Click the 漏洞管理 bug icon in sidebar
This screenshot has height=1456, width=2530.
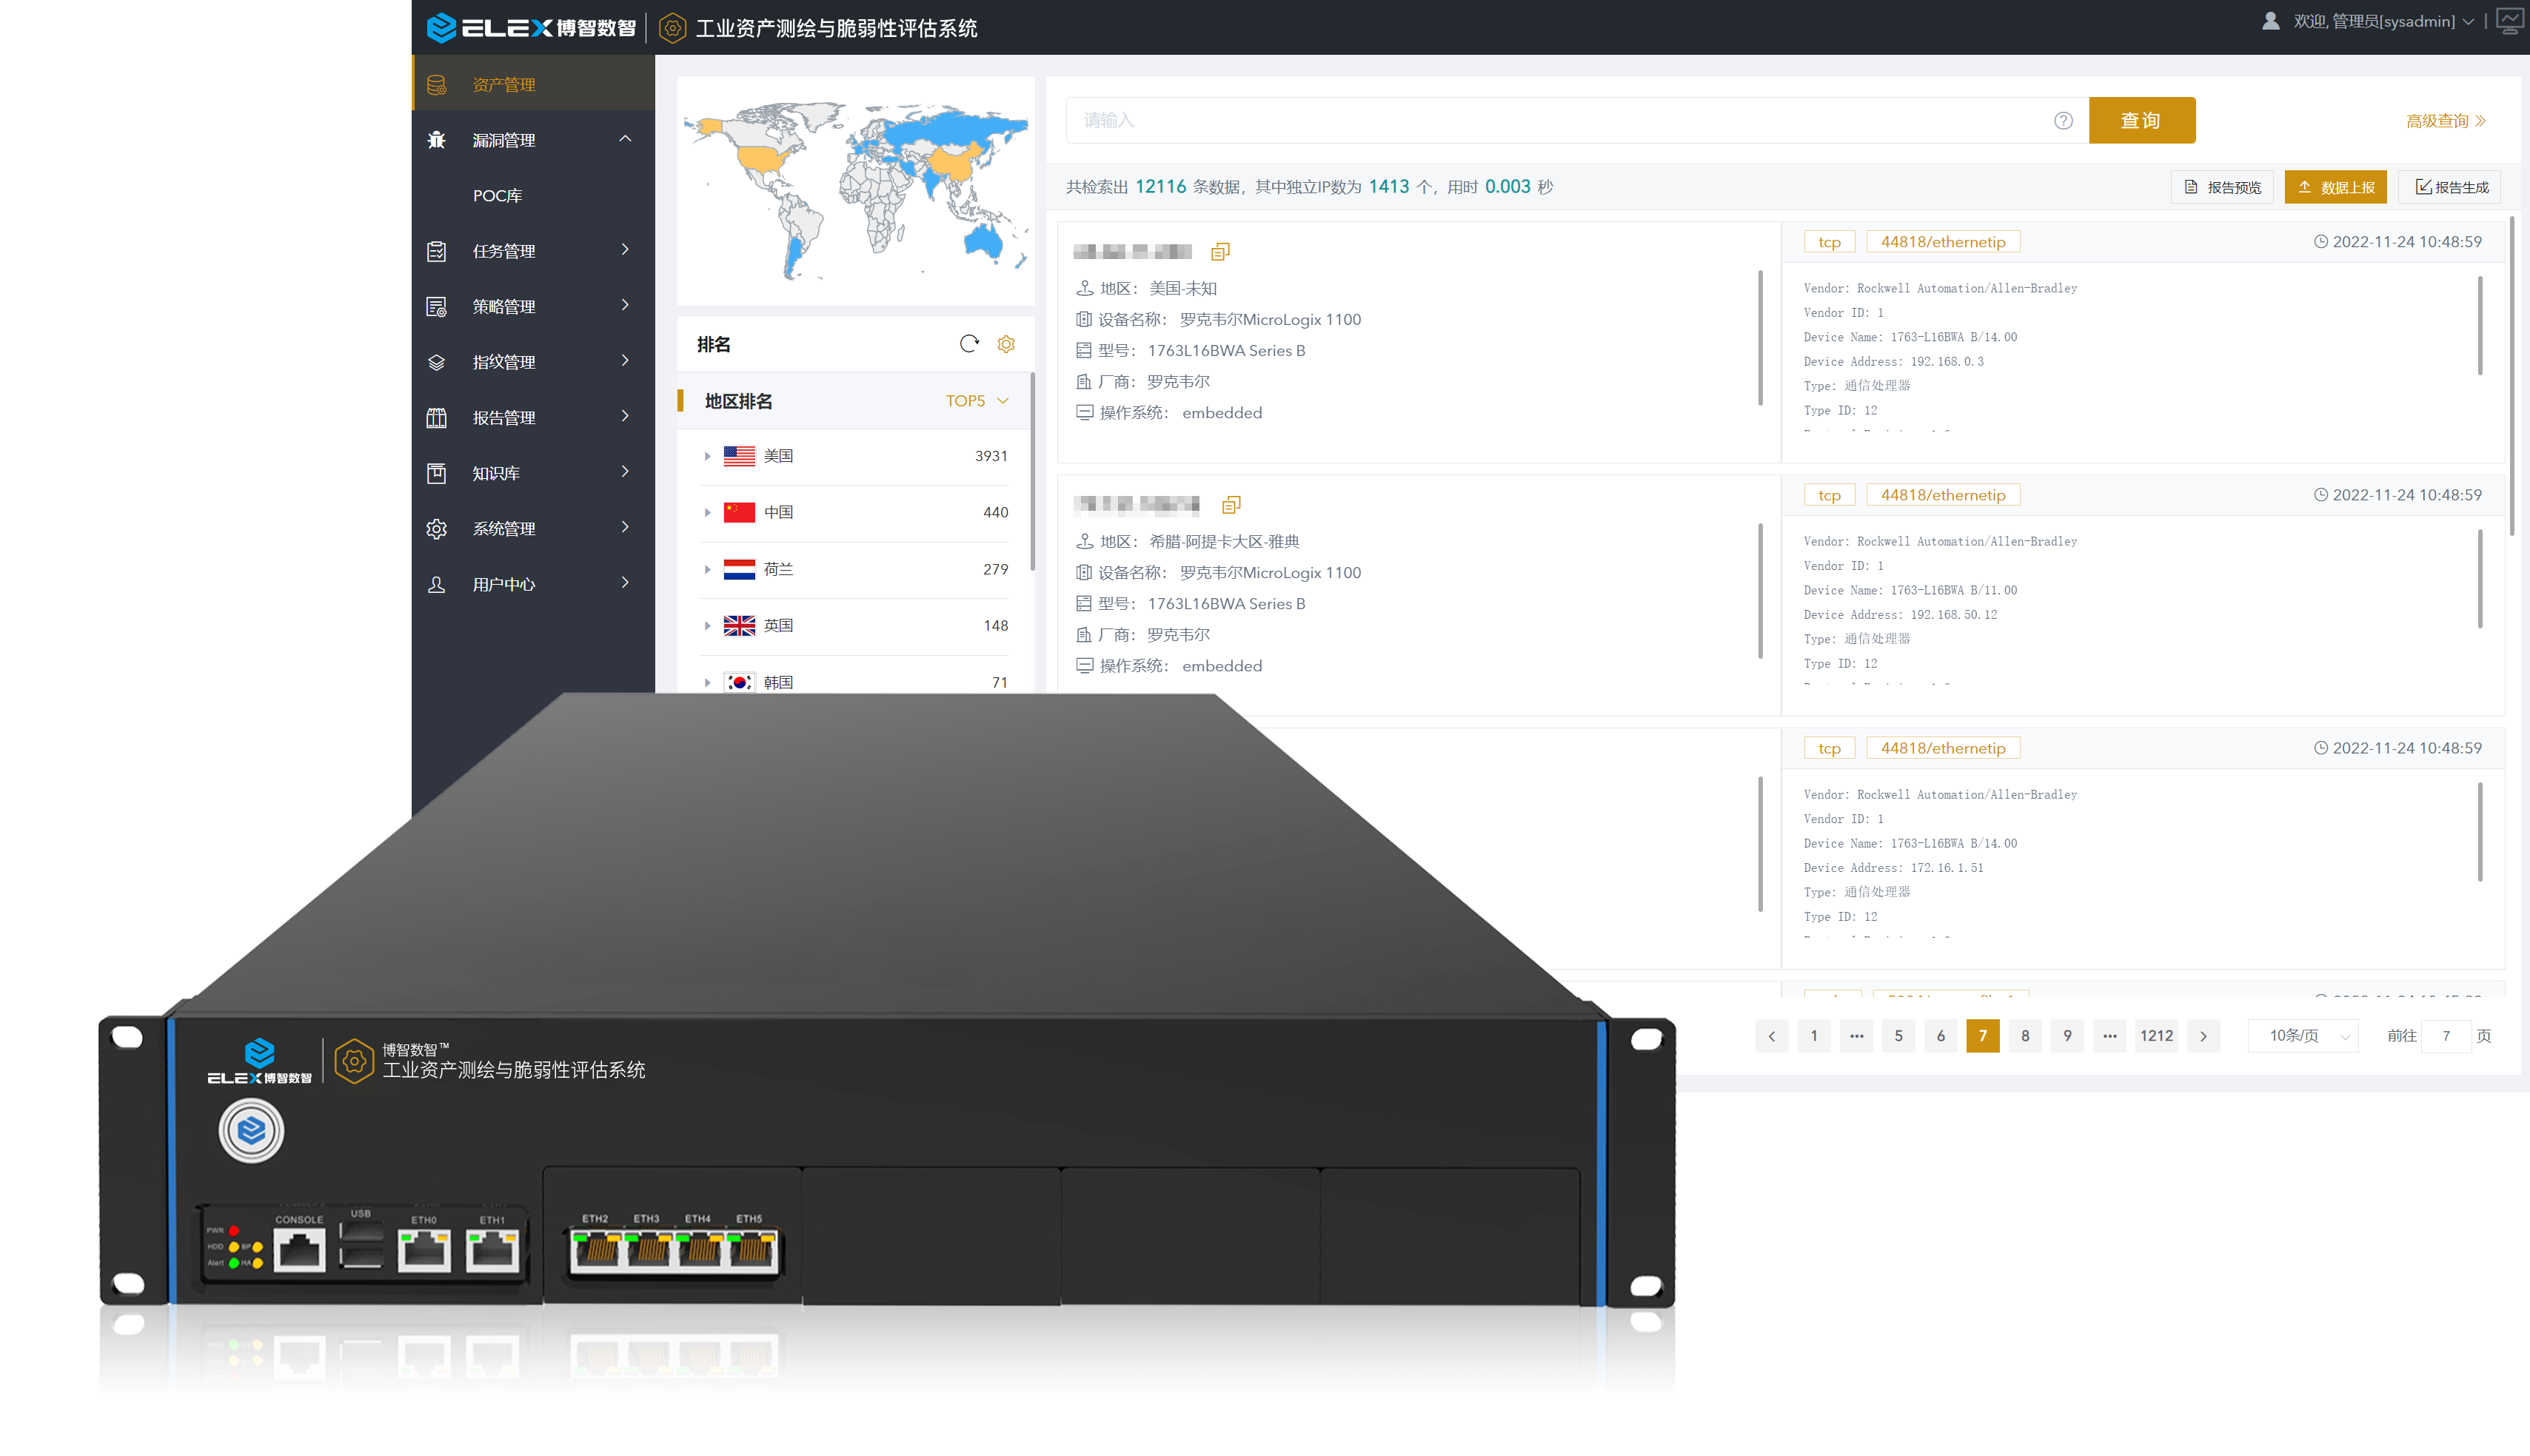tap(437, 140)
